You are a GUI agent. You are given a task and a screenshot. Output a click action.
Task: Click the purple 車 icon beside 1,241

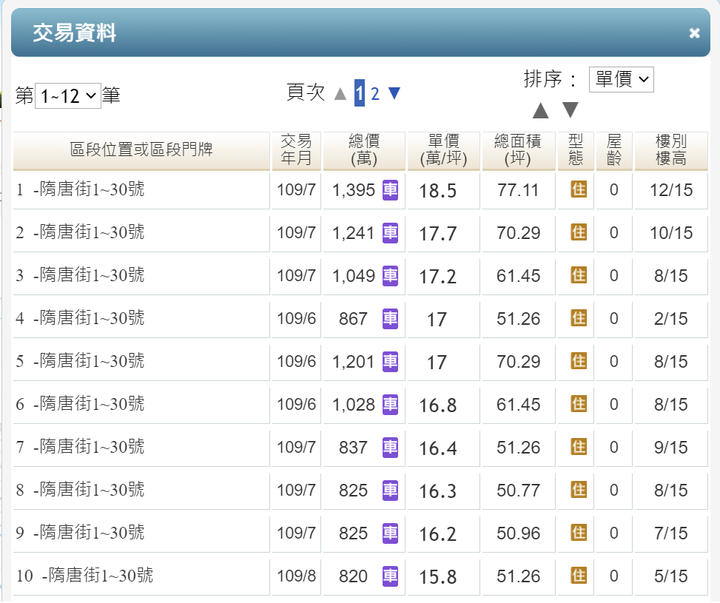(390, 233)
